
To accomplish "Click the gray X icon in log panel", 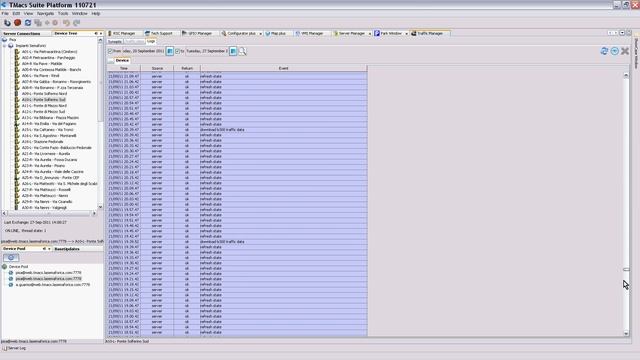I will coord(625,51).
